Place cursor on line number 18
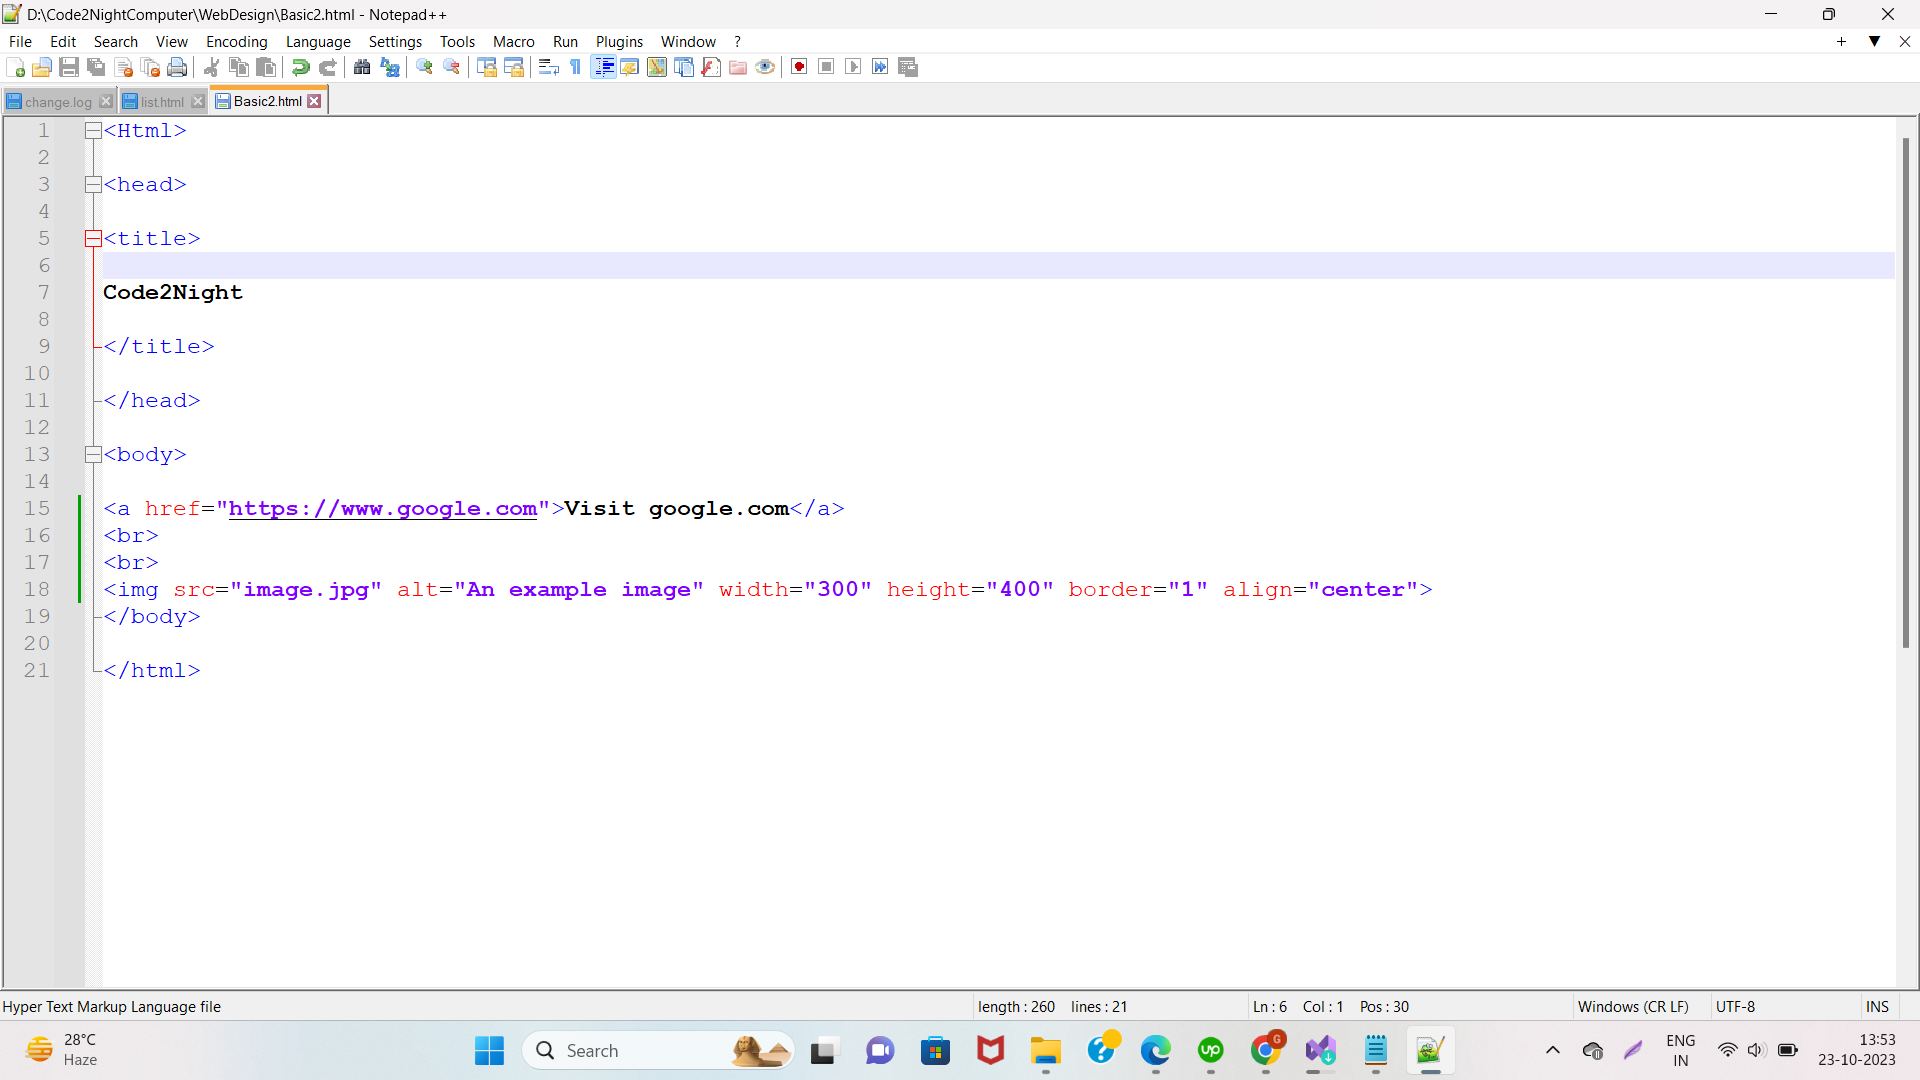This screenshot has width=1920, height=1080. pos(37,589)
